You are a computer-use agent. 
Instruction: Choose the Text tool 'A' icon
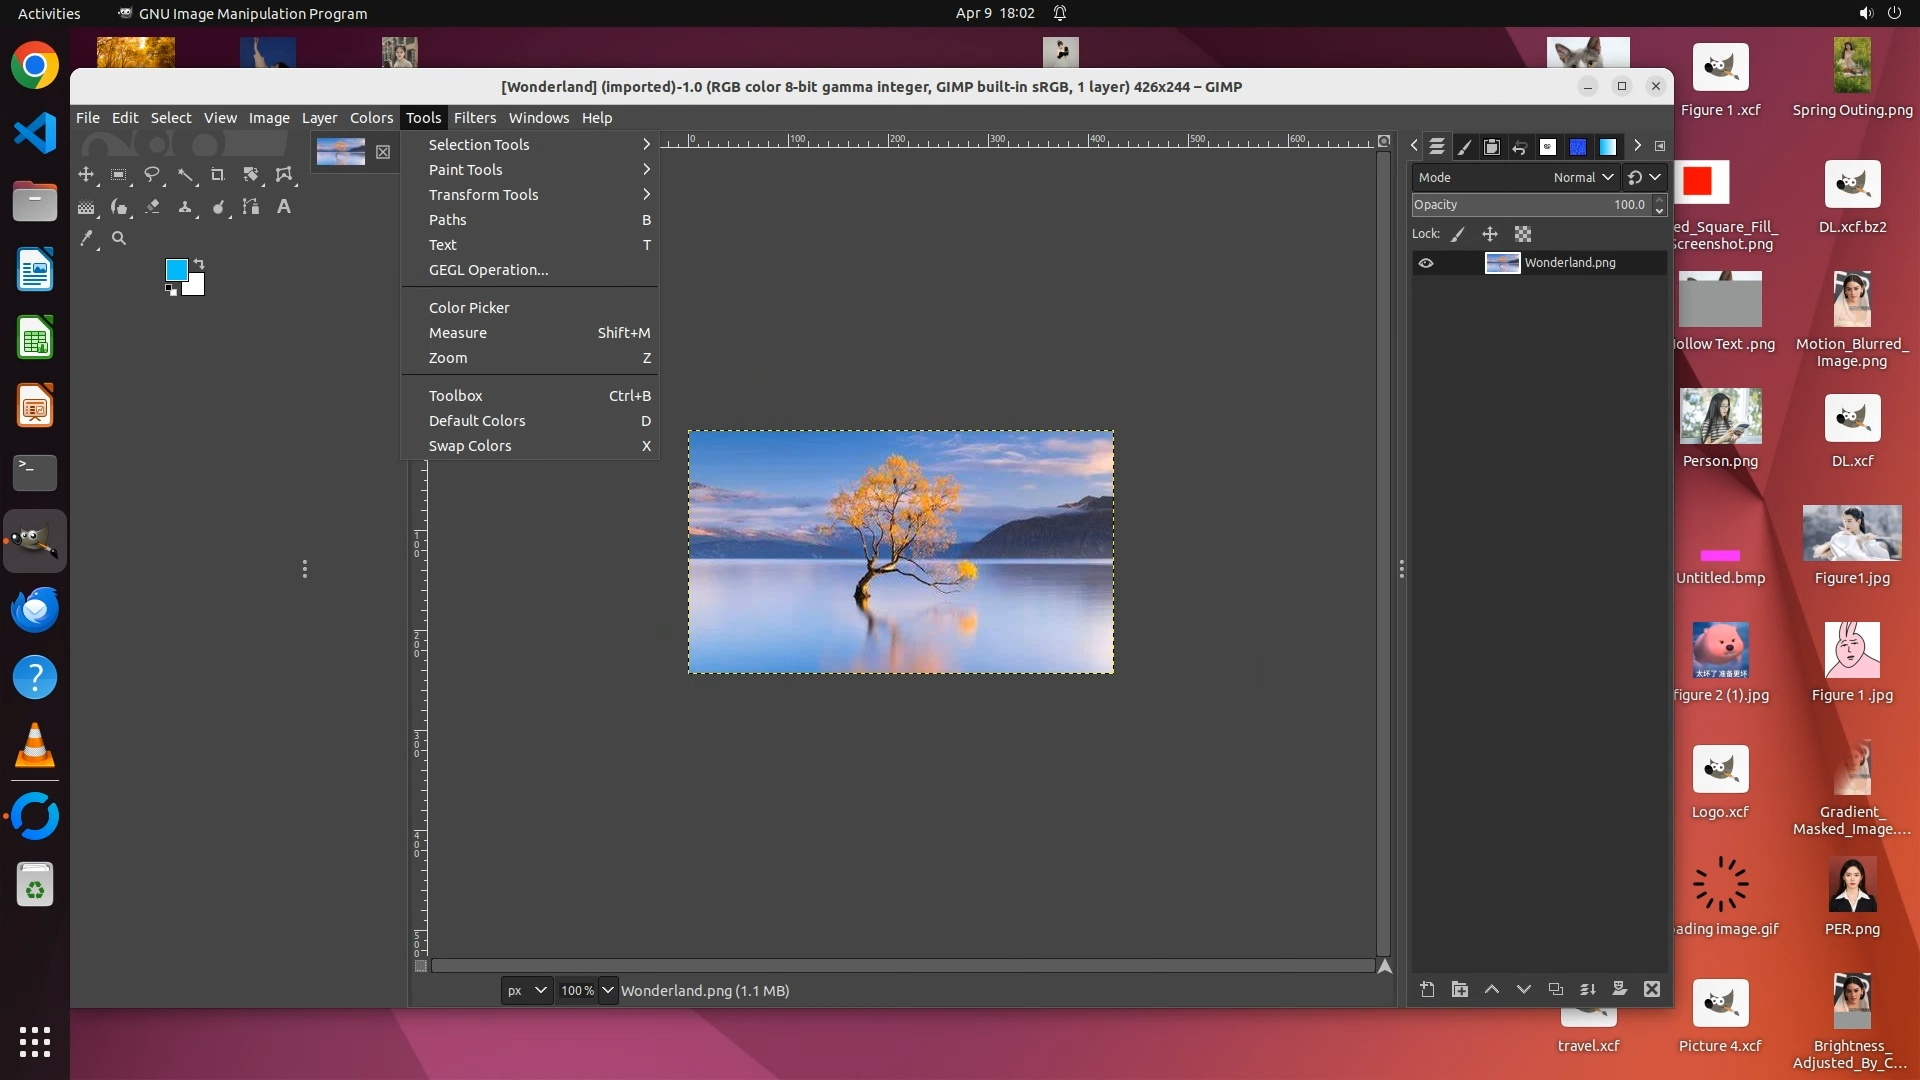[284, 207]
